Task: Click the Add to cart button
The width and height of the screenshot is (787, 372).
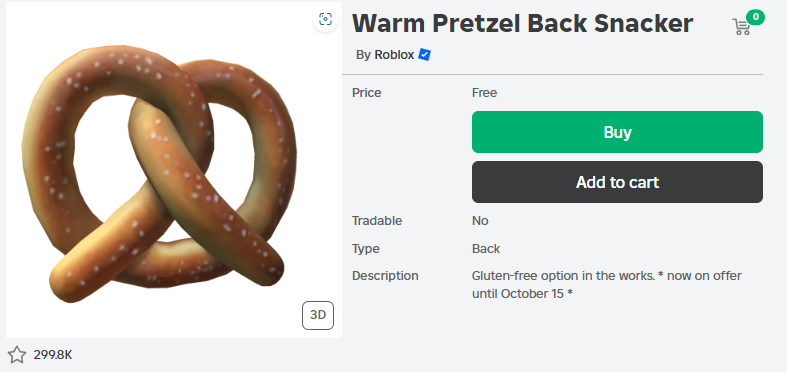Action: click(617, 182)
